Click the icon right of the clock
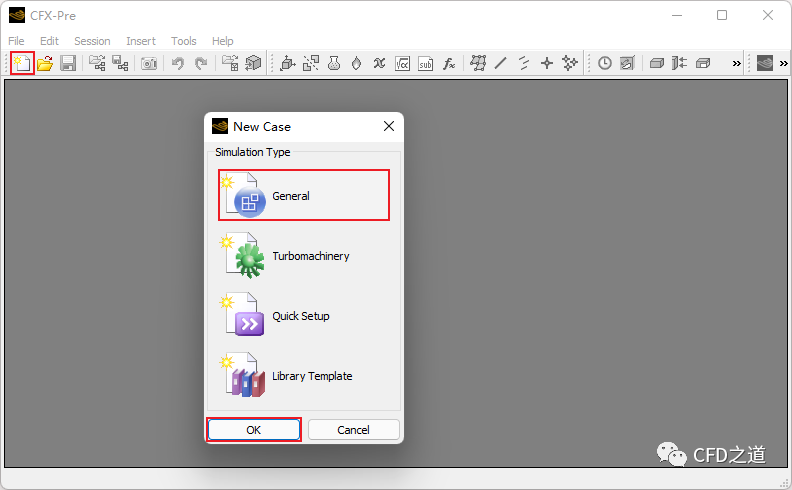The image size is (792, 490). click(627, 63)
